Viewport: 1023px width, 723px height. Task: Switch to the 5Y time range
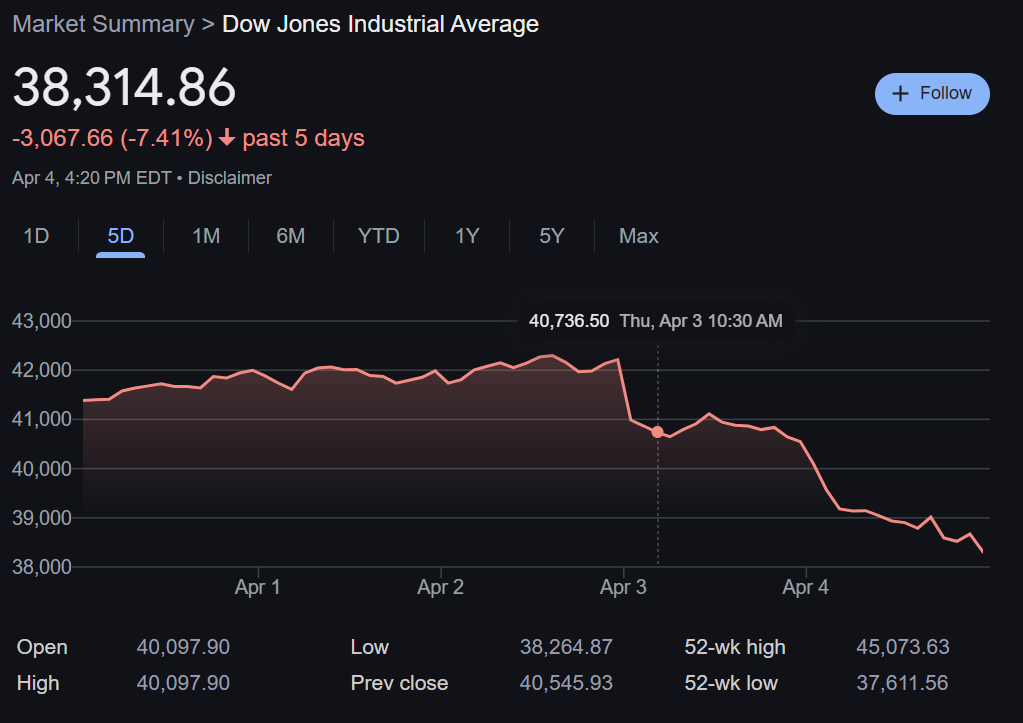[551, 236]
